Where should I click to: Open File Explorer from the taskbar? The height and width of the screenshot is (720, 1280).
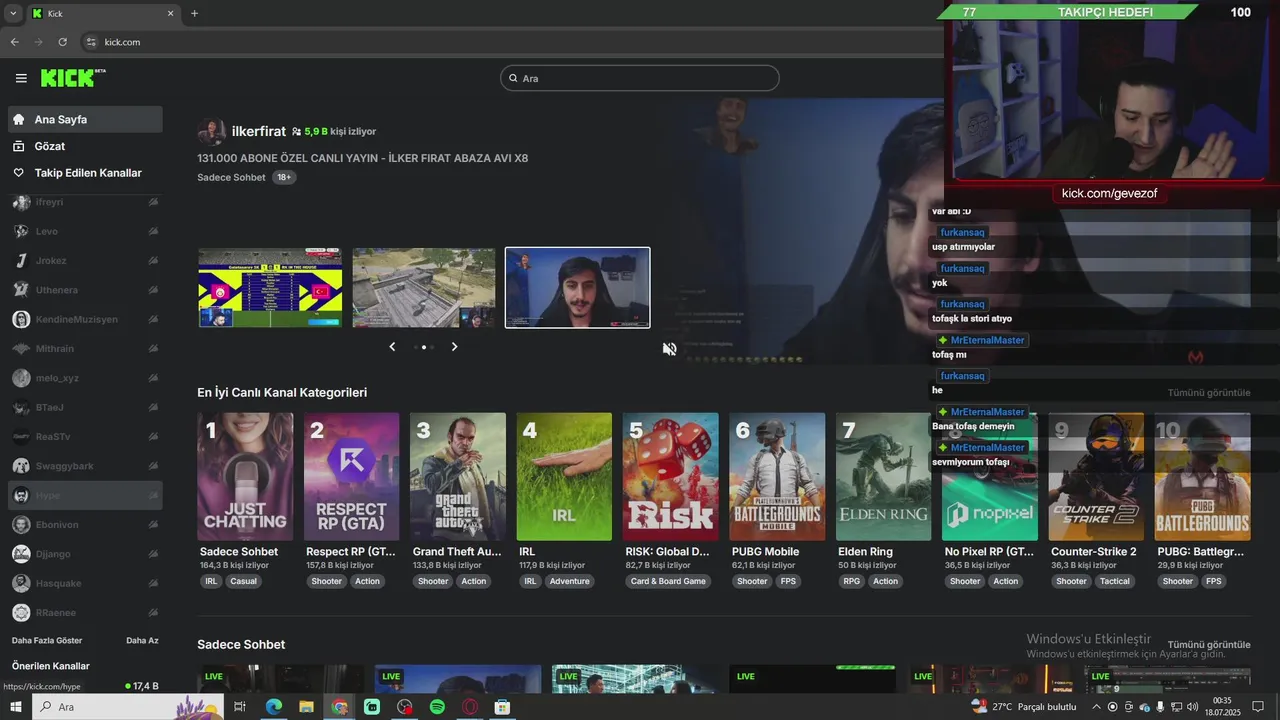tap(306, 707)
